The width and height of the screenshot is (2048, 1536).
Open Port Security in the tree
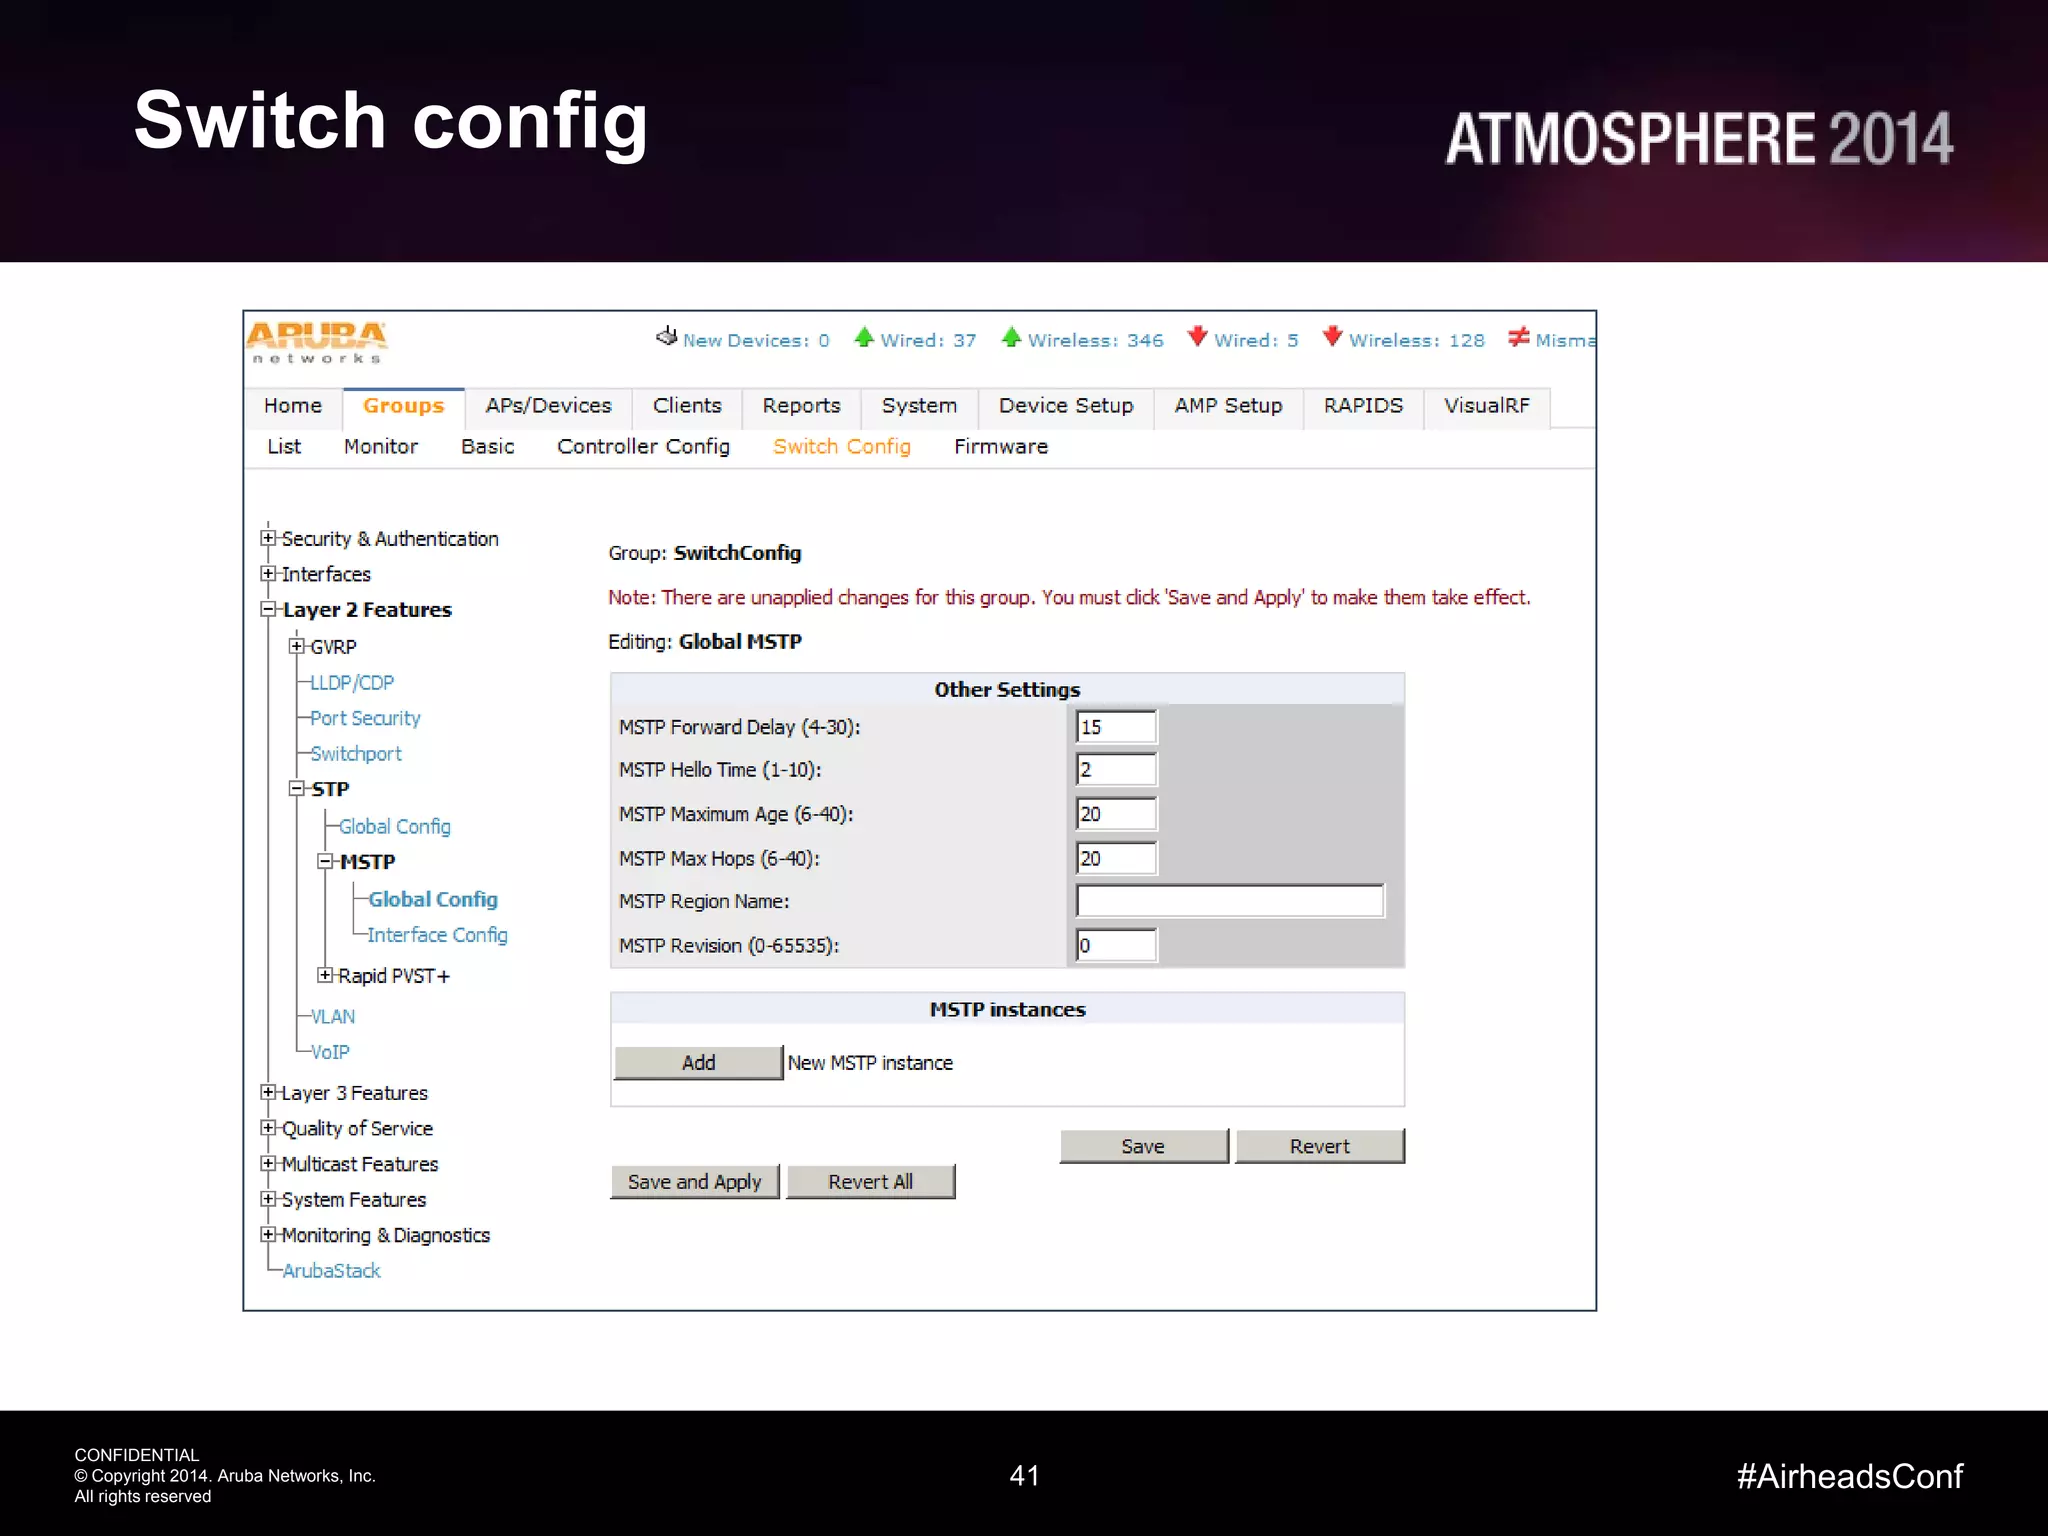365,719
